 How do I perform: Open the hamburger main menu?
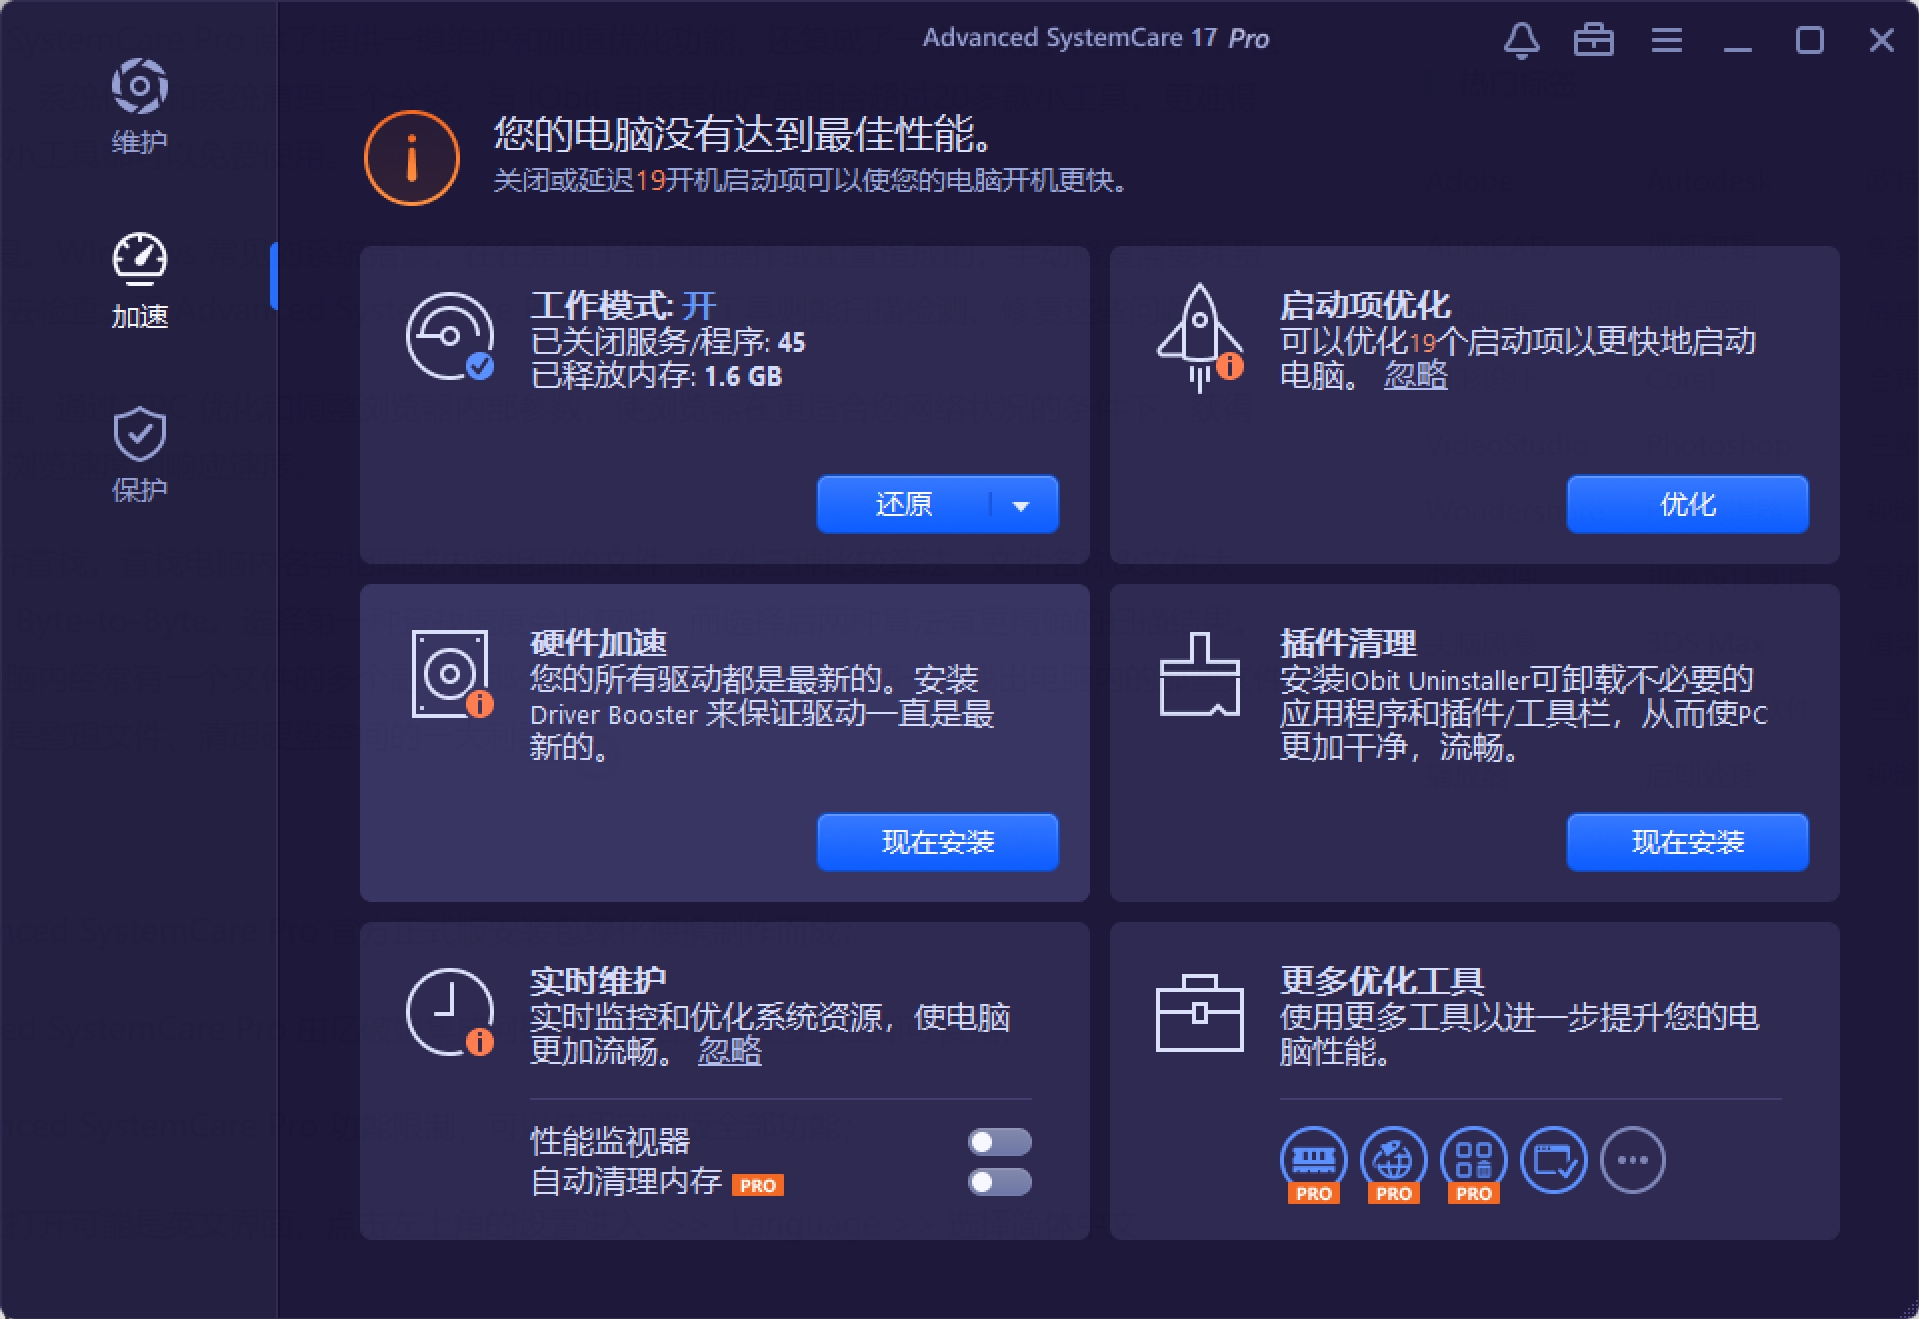tap(1666, 40)
